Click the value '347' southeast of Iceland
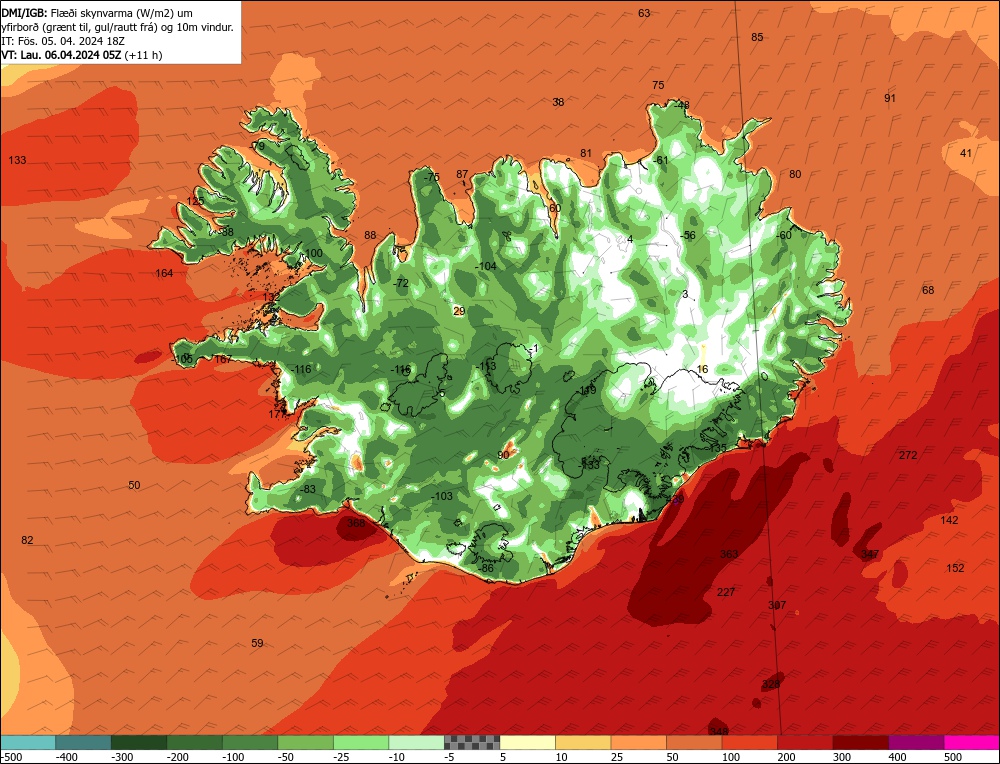The width and height of the screenshot is (1000, 764). tap(870, 555)
